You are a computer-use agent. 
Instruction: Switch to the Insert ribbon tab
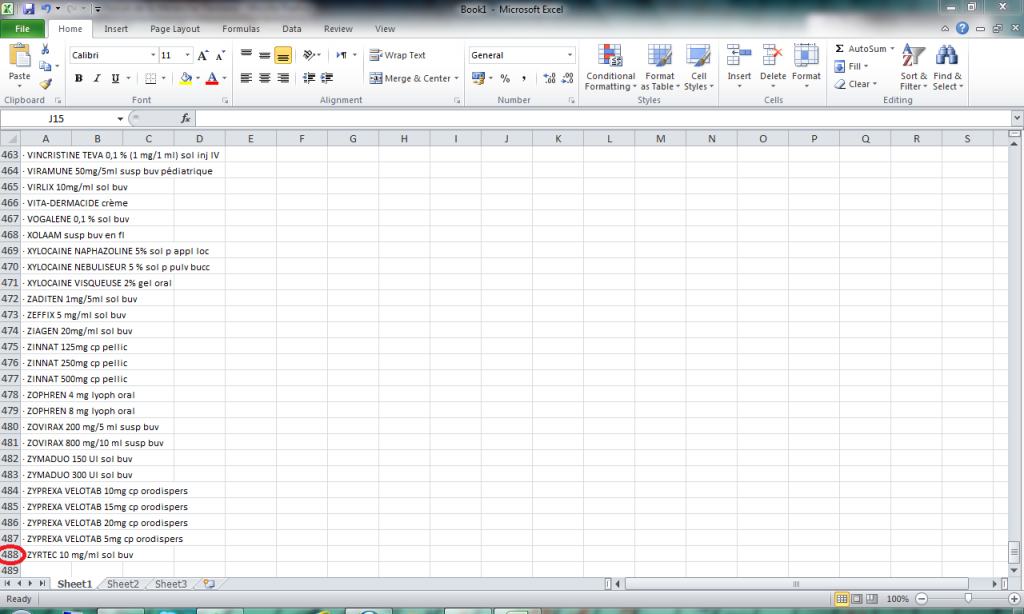tap(116, 29)
